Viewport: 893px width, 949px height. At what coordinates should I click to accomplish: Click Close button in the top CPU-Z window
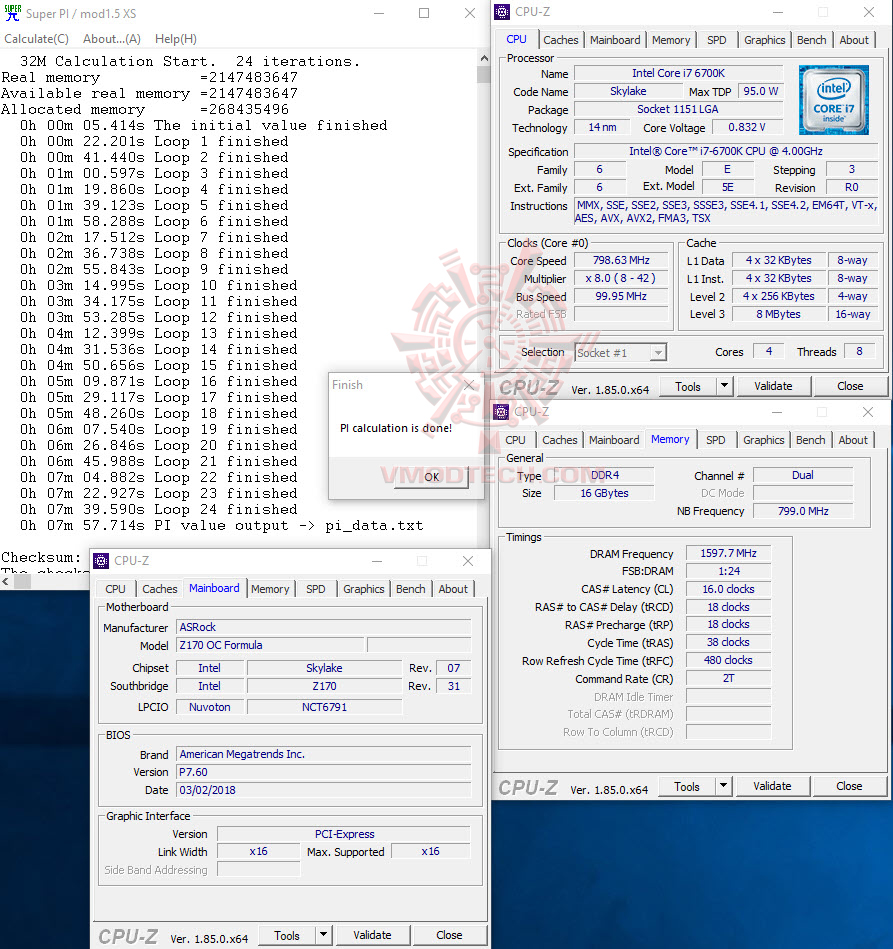pyautogui.click(x=850, y=386)
